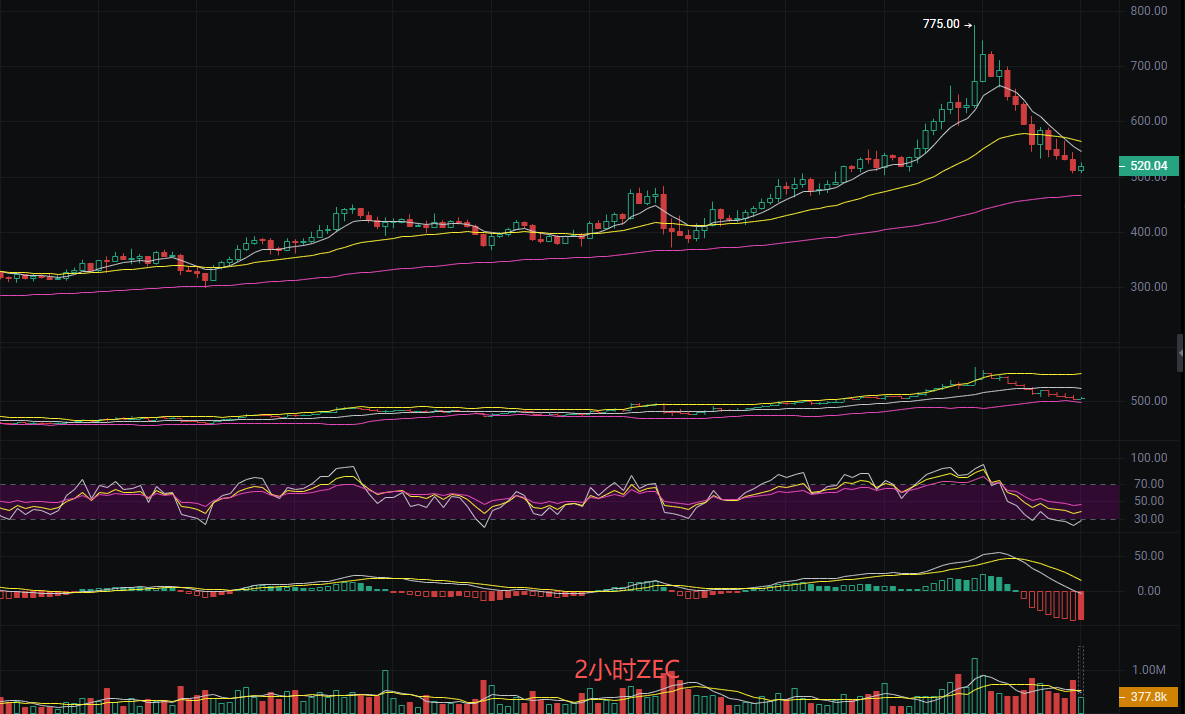The width and height of the screenshot is (1185, 714).
Task: Click the 500.00 label in Bollinger pane
Action: coord(1147,401)
